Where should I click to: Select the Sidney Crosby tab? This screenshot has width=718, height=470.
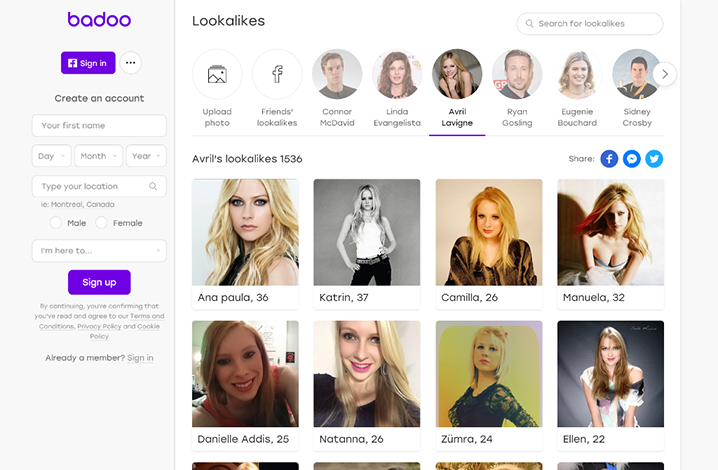[x=637, y=89]
